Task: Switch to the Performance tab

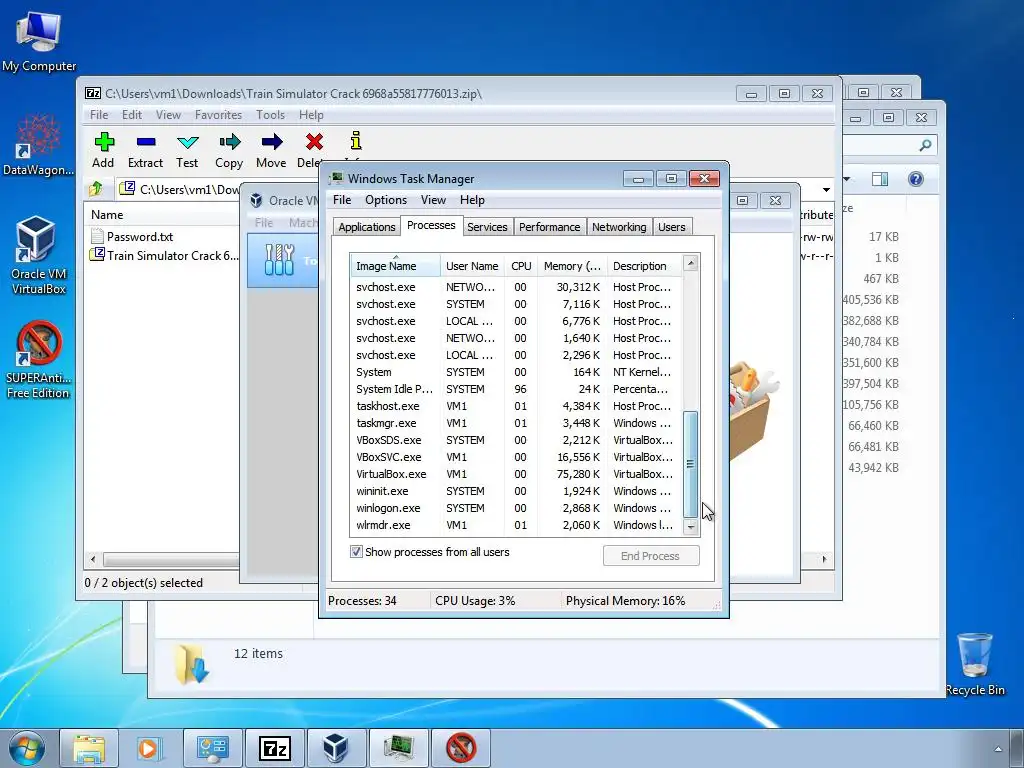Action: pyautogui.click(x=549, y=227)
